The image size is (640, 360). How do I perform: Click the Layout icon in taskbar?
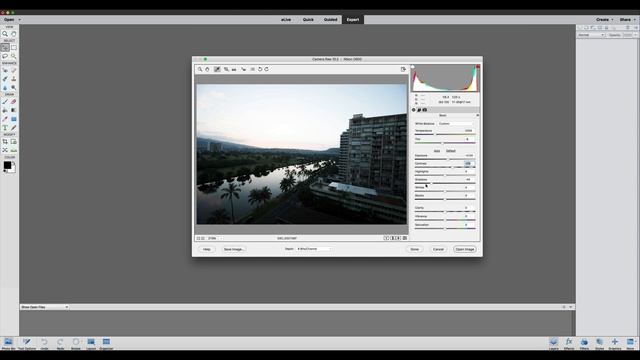pos(91,344)
